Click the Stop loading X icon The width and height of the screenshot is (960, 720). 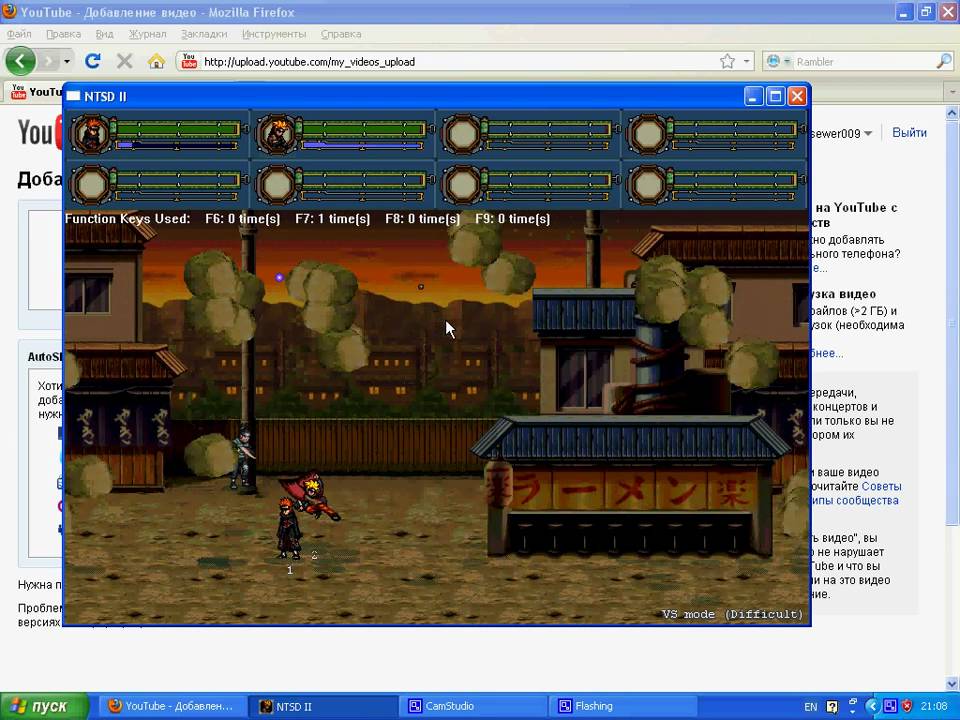tap(124, 61)
